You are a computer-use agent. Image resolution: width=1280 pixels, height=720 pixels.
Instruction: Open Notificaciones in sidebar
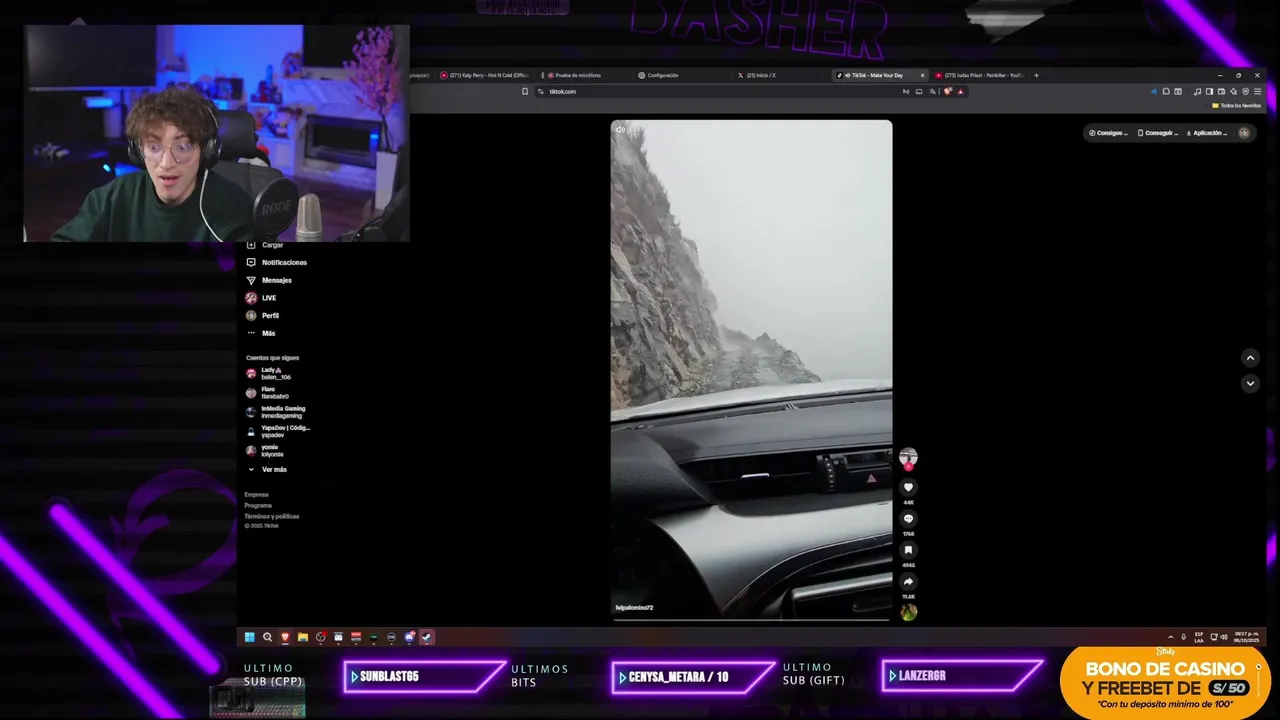277,262
